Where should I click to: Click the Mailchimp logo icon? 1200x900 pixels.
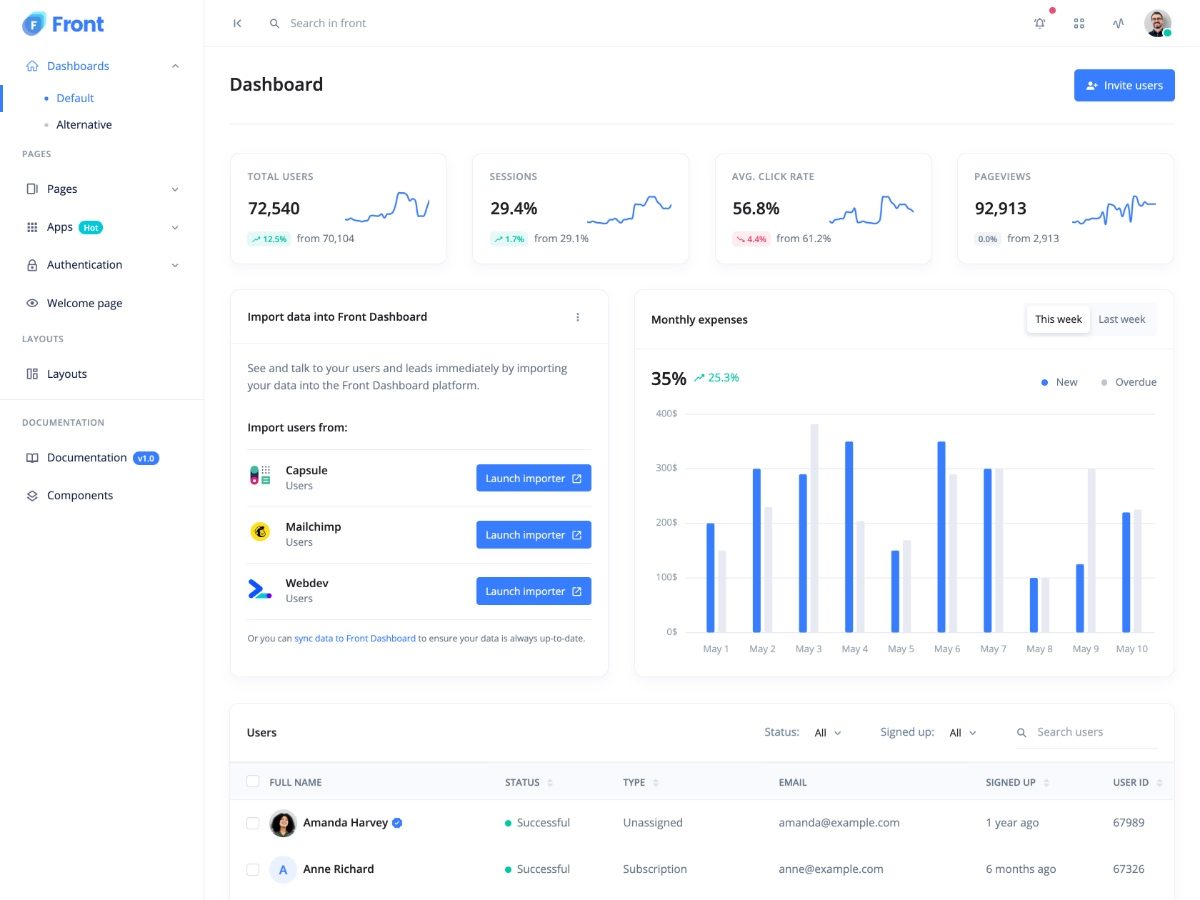(x=260, y=533)
